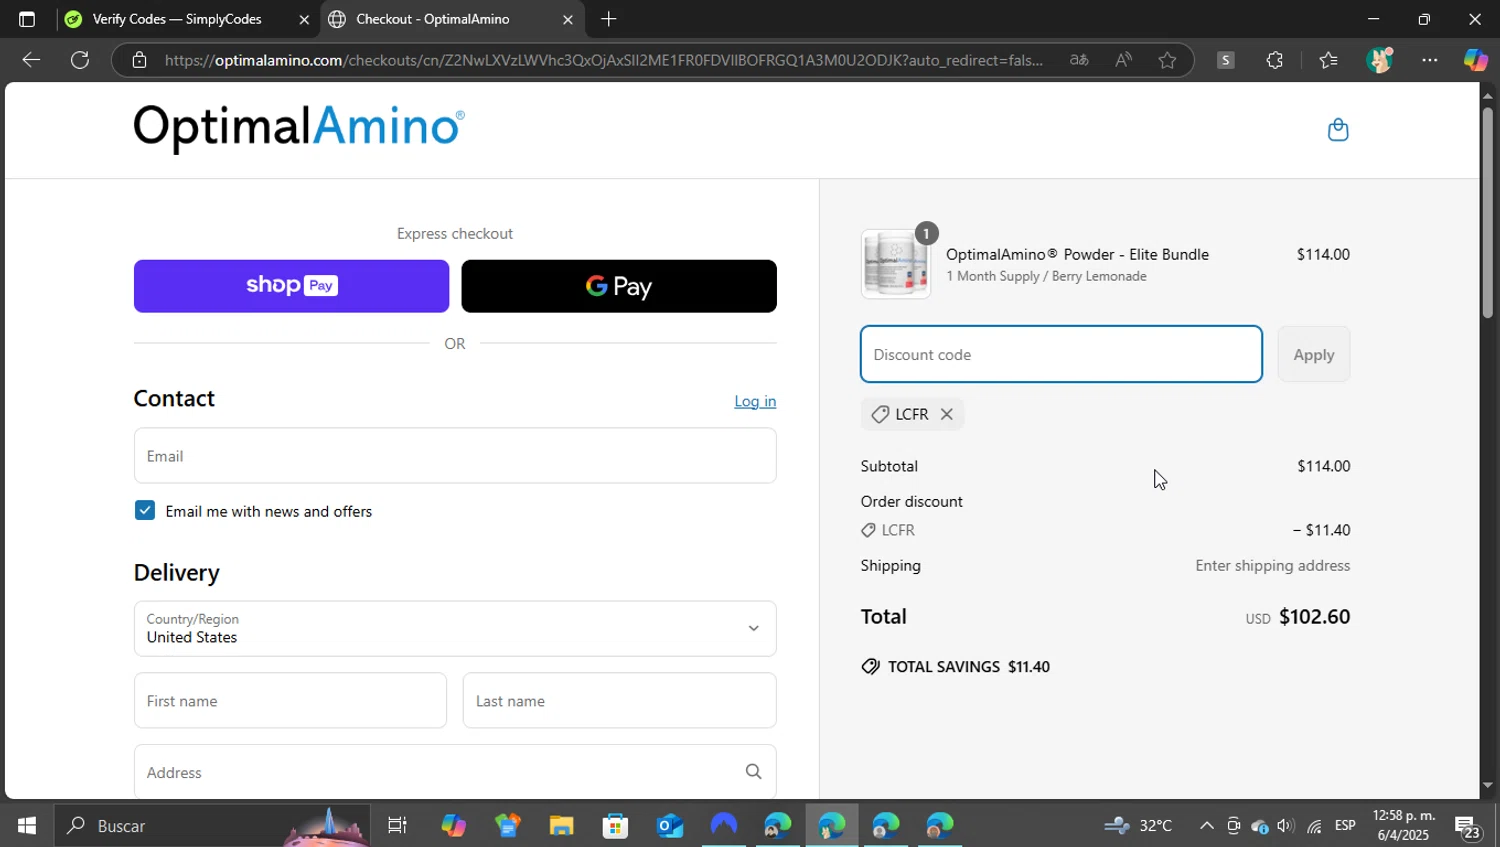Image resolution: width=1500 pixels, height=847 pixels.
Task: Open a new browser tab
Action: (x=608, y=19)
